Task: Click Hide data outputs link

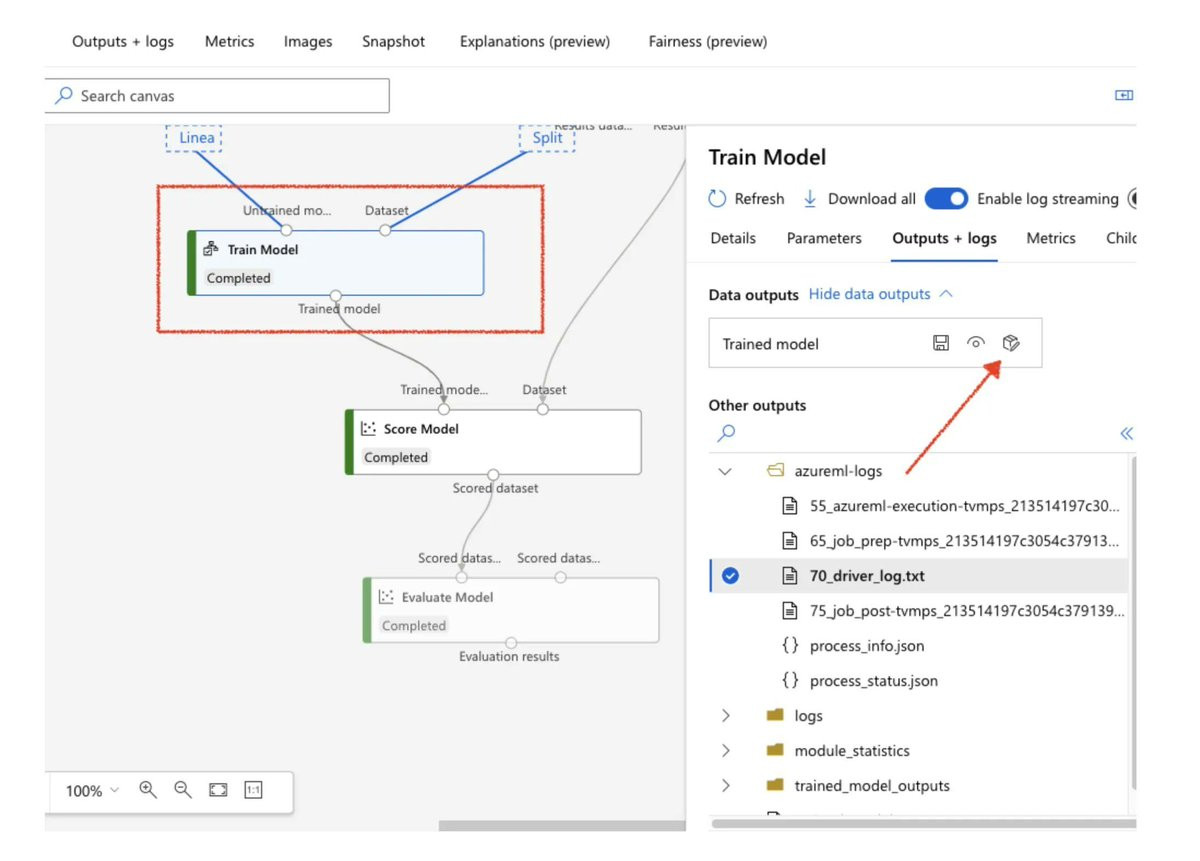Action: (x=880, y=294)
